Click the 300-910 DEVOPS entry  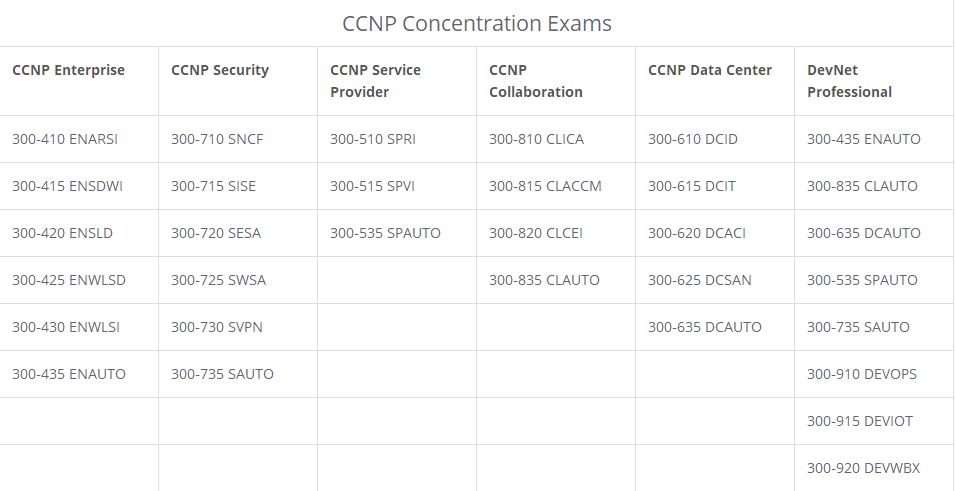coord(862,374)
